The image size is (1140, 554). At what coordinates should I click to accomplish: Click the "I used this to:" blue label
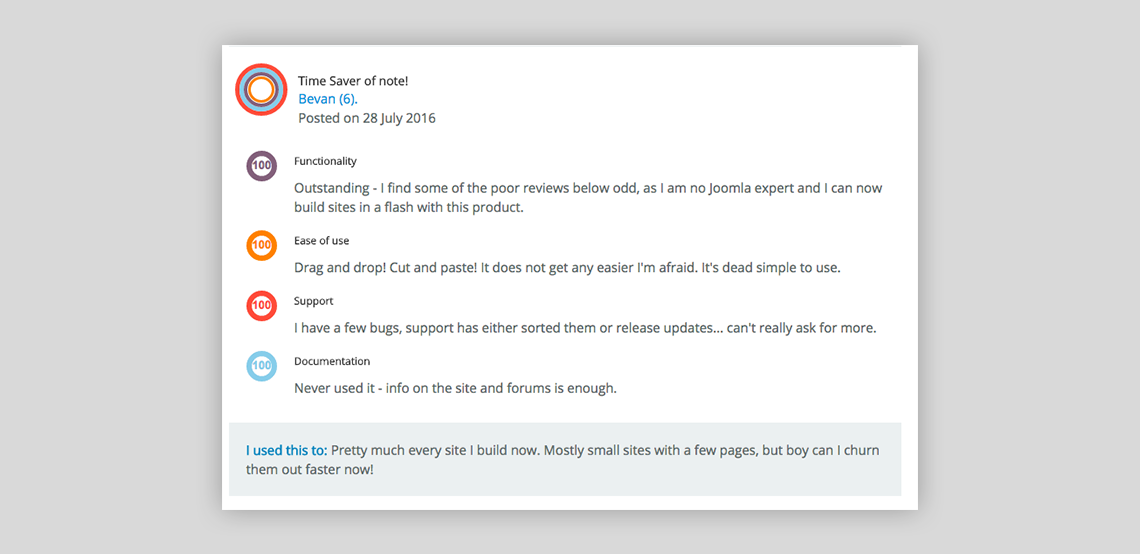286,450
